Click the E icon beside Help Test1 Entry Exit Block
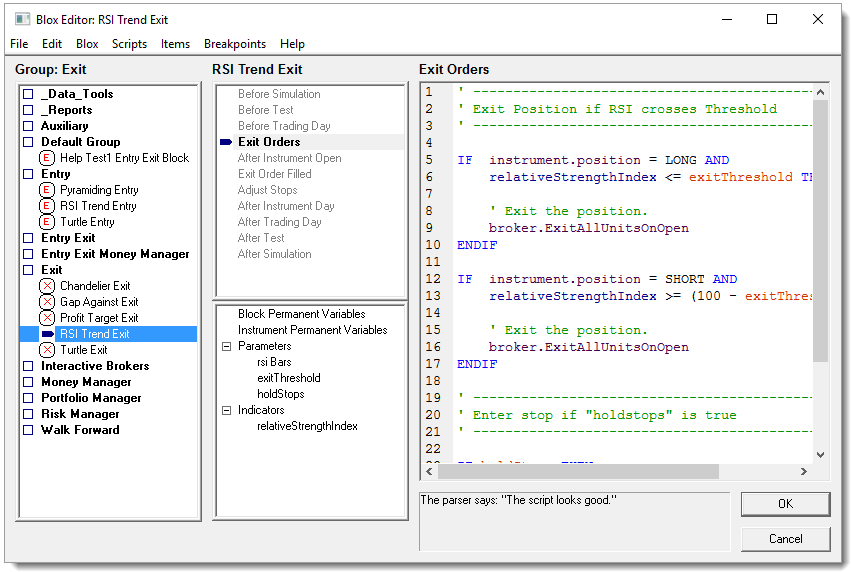 pos(47,158)
